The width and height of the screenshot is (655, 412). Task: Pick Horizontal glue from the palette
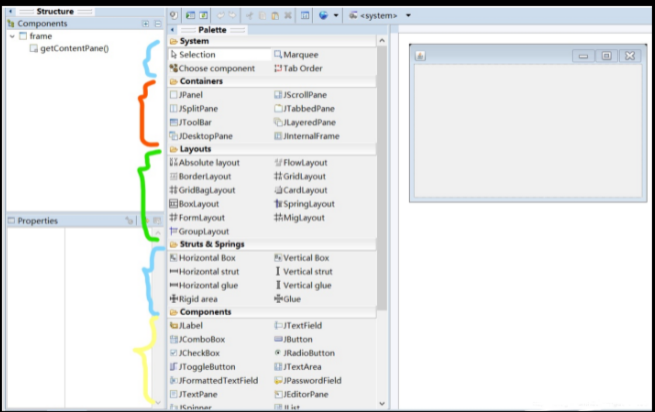point(204,285)
